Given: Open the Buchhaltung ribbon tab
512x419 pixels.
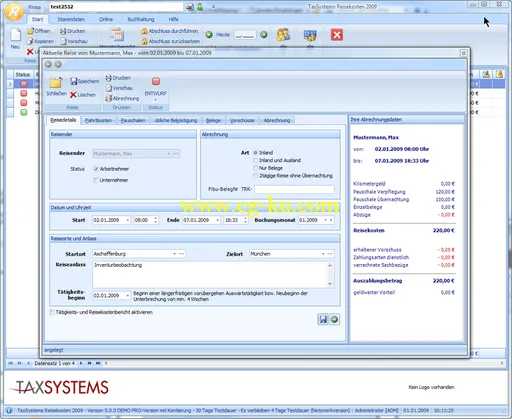Looking at the screenshot, I should 141,19.
